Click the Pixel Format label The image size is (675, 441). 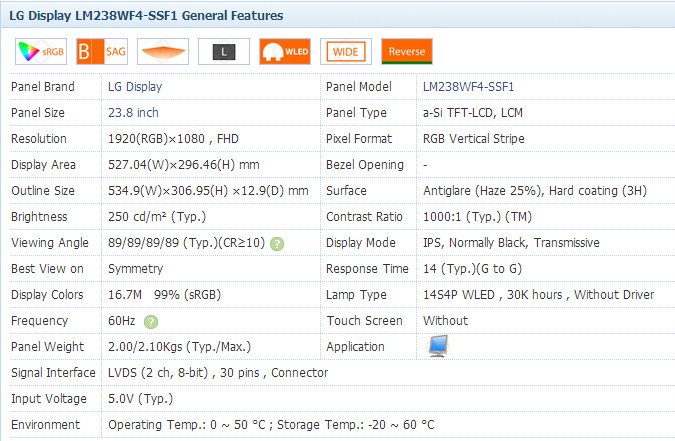click(x=359, y=139)
